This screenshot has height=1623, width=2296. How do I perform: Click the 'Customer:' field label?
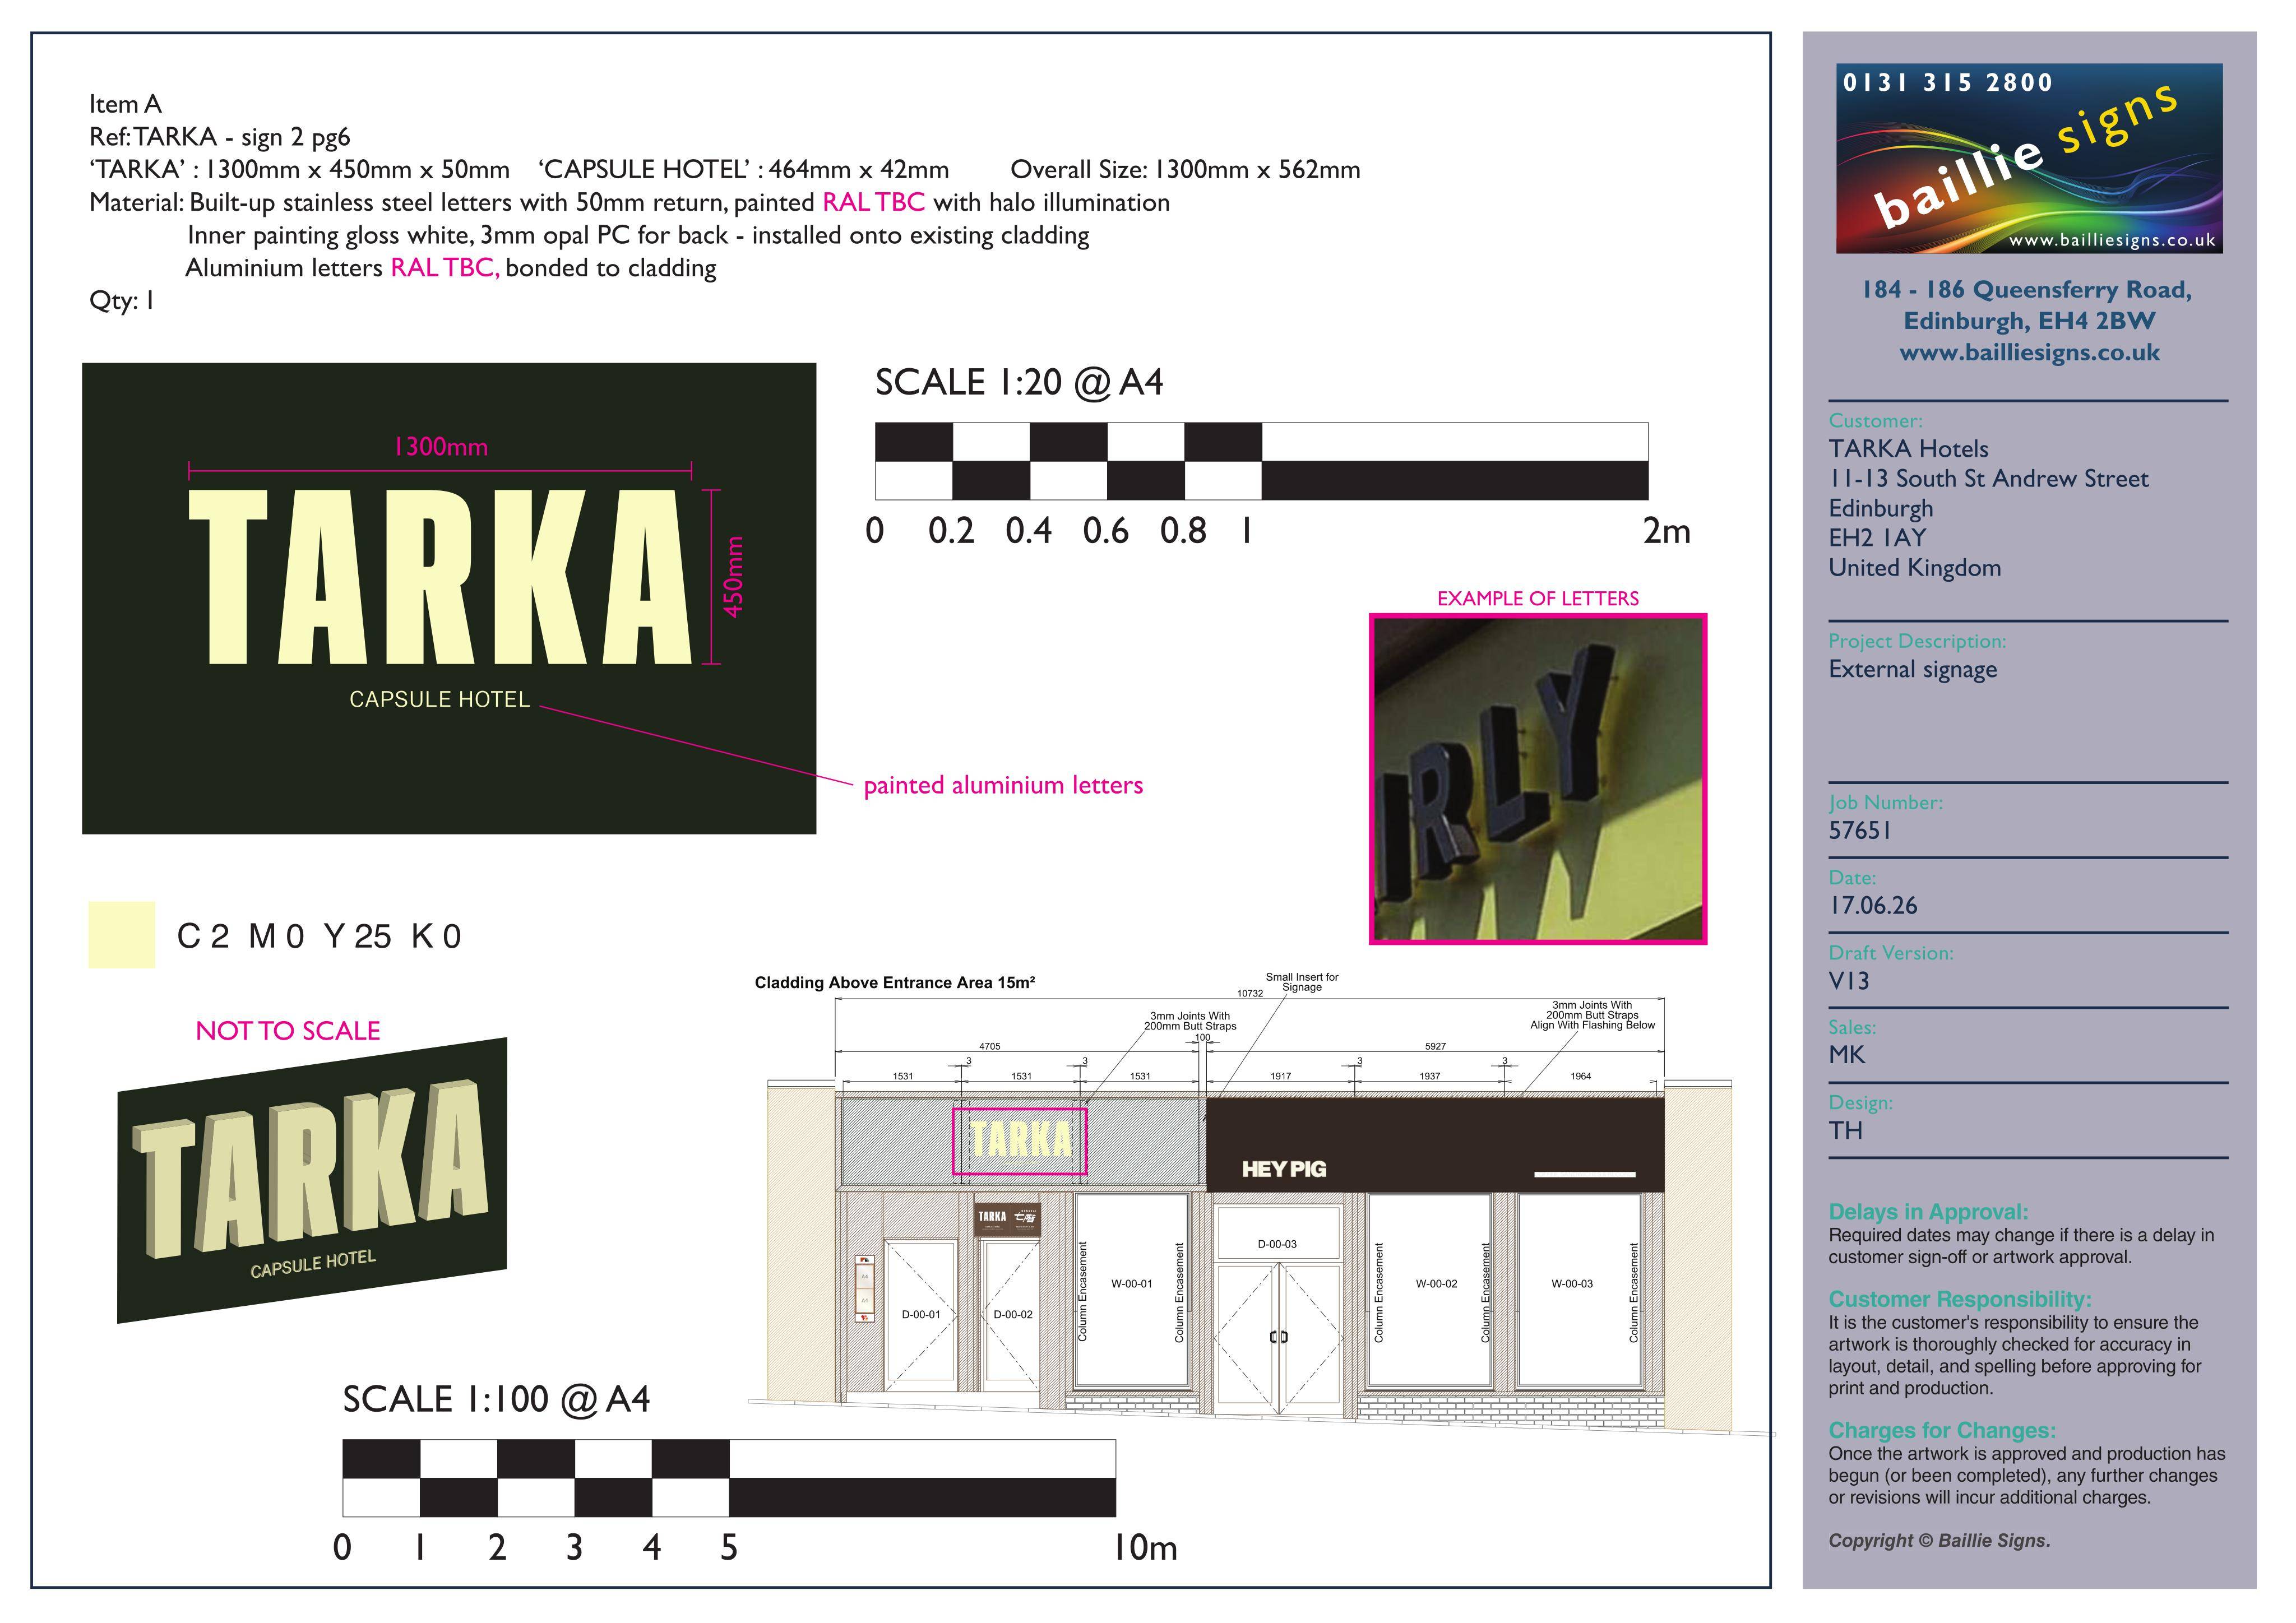pos(1875,421)
